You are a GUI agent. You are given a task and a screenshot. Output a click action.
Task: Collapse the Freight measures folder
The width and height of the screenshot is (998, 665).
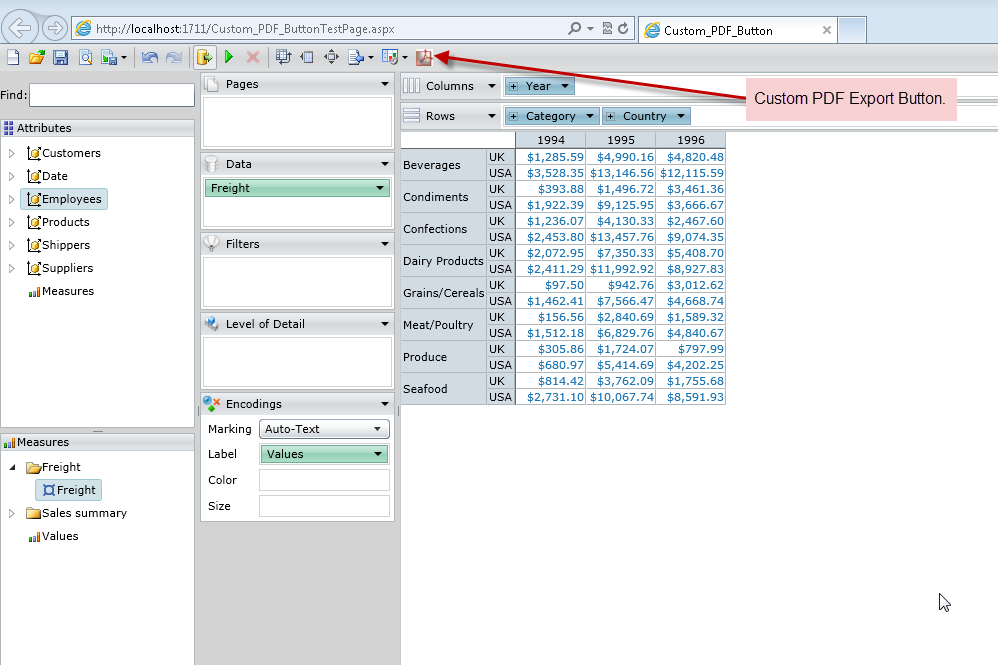12,467
